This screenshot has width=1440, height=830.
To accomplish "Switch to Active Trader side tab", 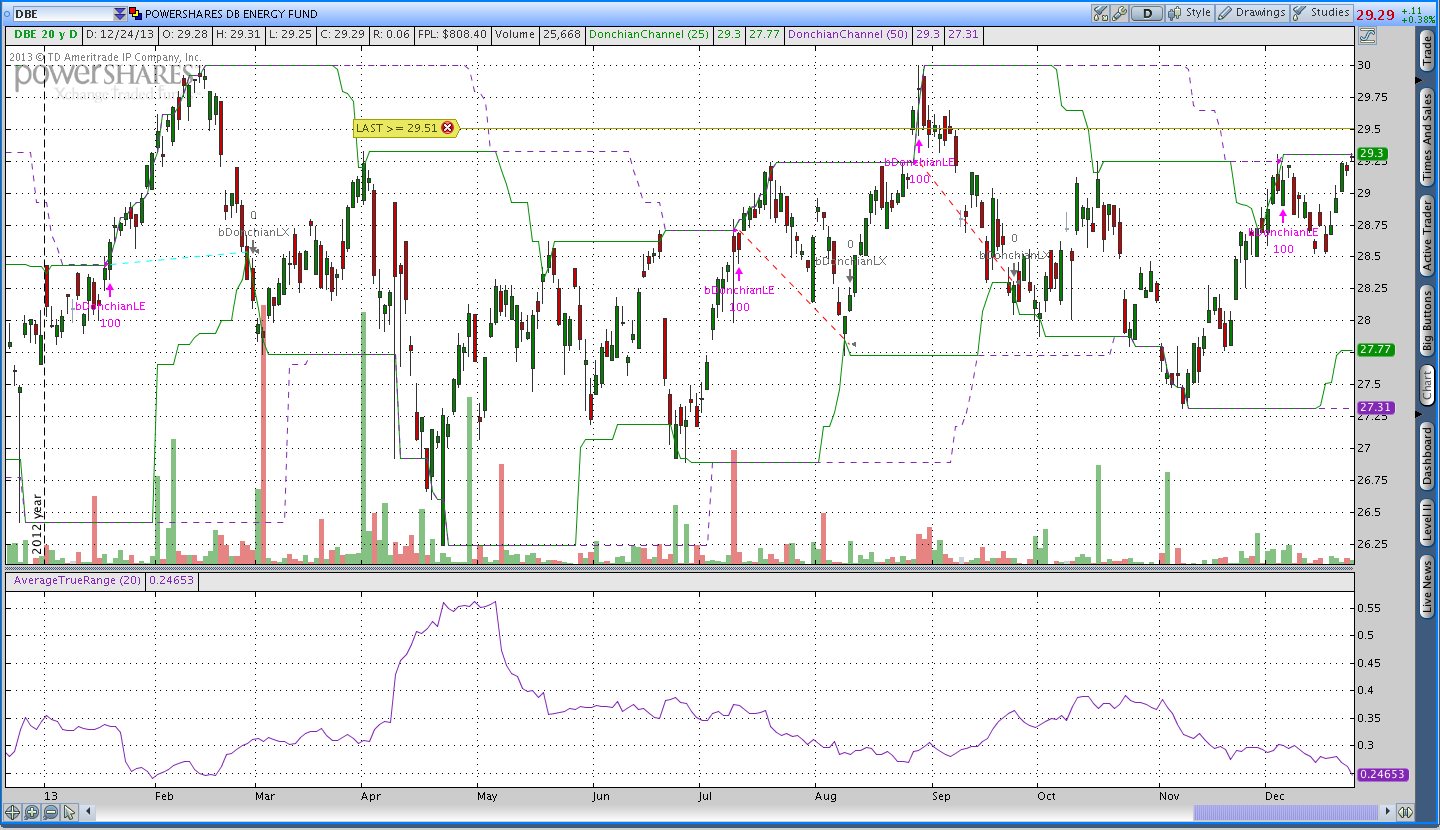I will 1427,235.
